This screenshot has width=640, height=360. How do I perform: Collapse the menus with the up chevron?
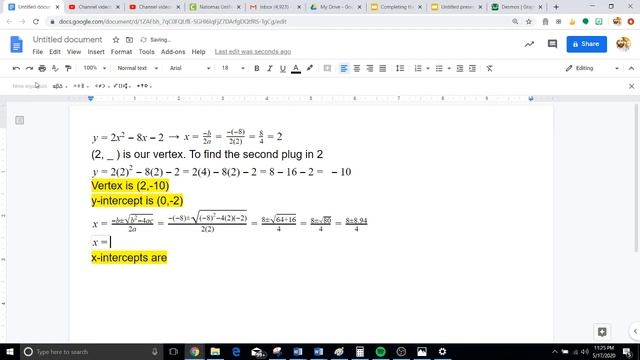[x=631, y=69]
